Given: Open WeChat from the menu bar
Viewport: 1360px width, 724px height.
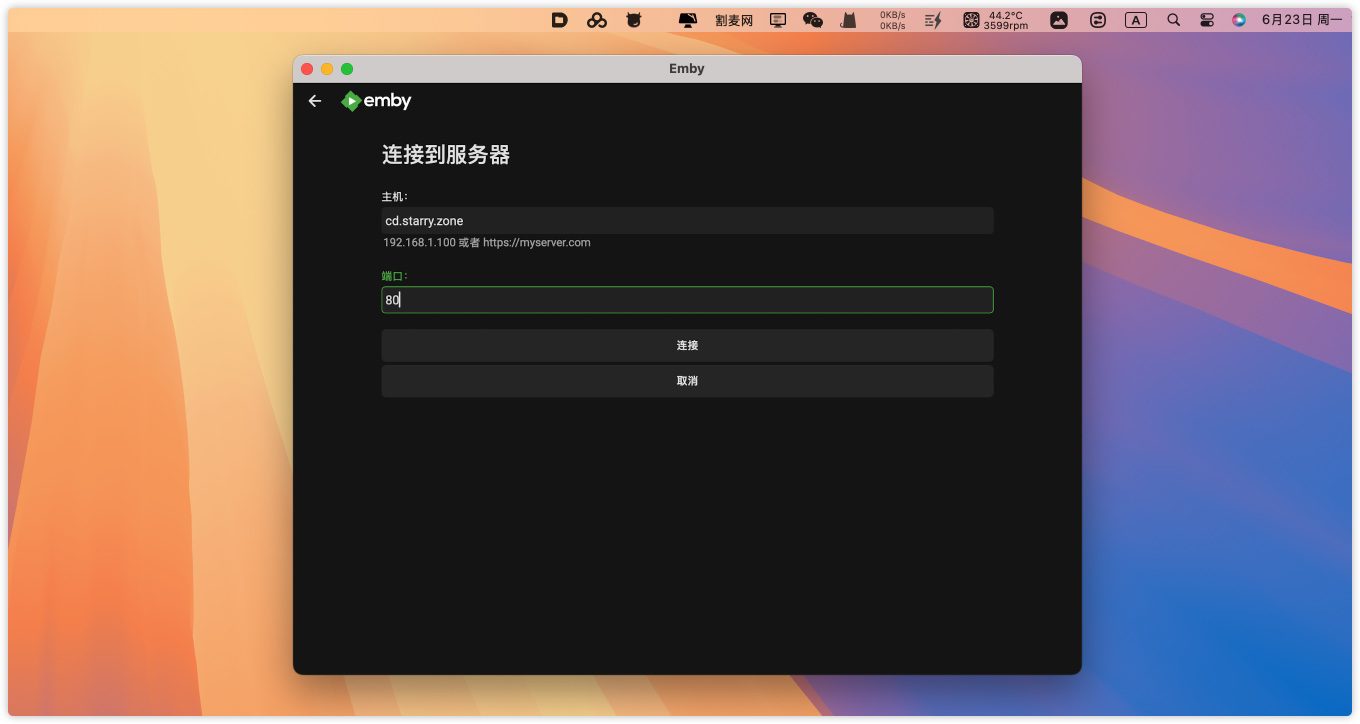Looking at the screenshot, I should pos(813,20).
